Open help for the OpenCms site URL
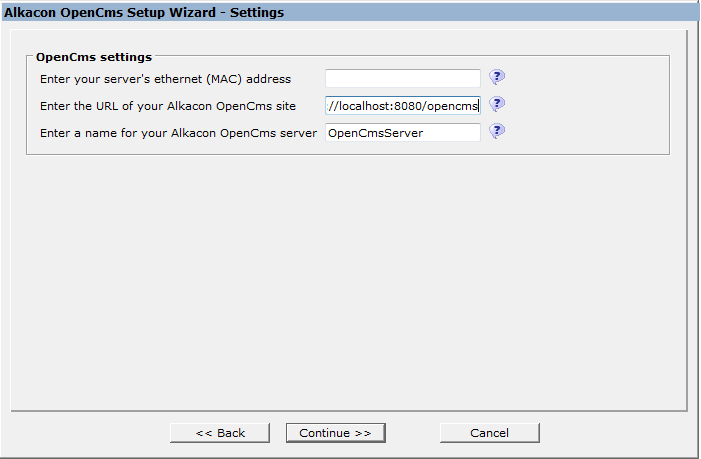 497,104
